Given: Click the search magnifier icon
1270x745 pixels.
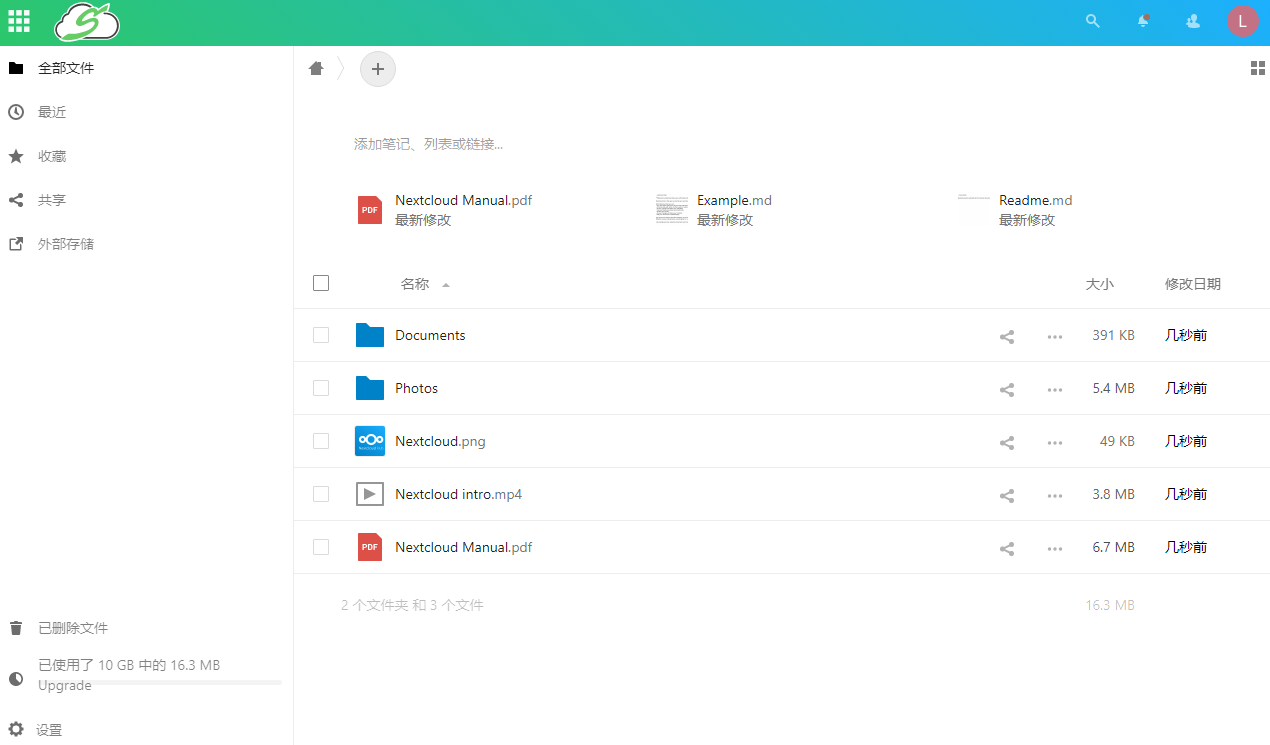Looking at the screenshot, I should tap(1093, 21).
